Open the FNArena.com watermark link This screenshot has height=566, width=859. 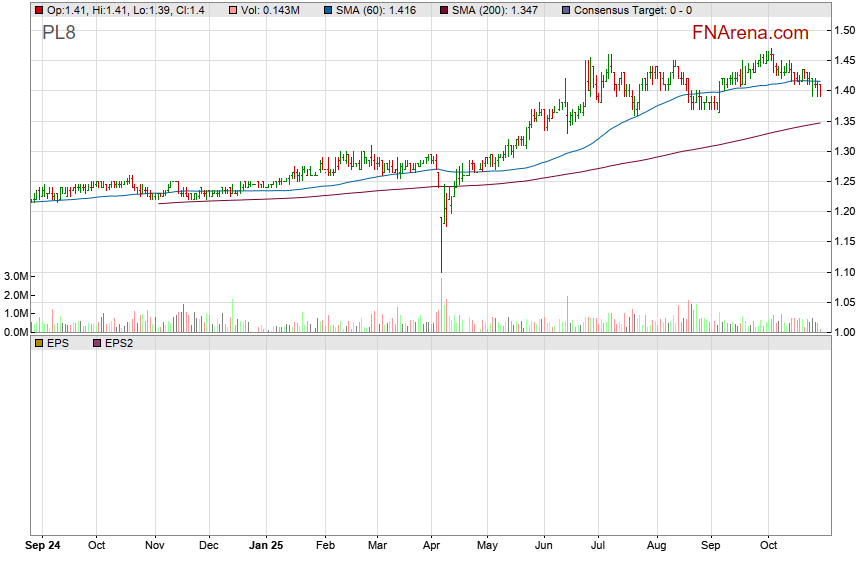point(750,32)
